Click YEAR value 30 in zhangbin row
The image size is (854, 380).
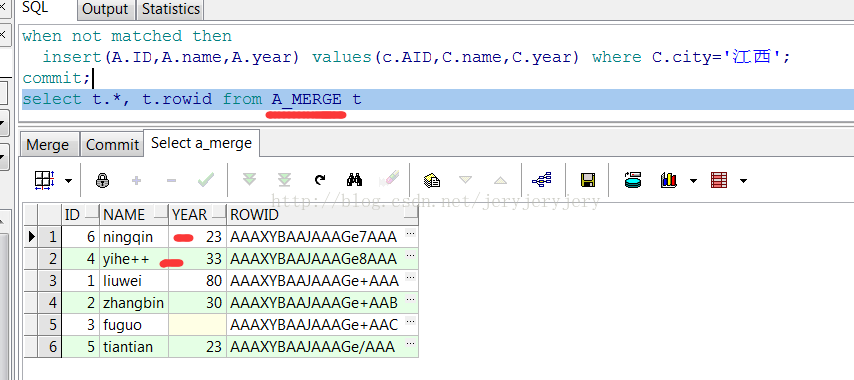click(x=197, y=303)
